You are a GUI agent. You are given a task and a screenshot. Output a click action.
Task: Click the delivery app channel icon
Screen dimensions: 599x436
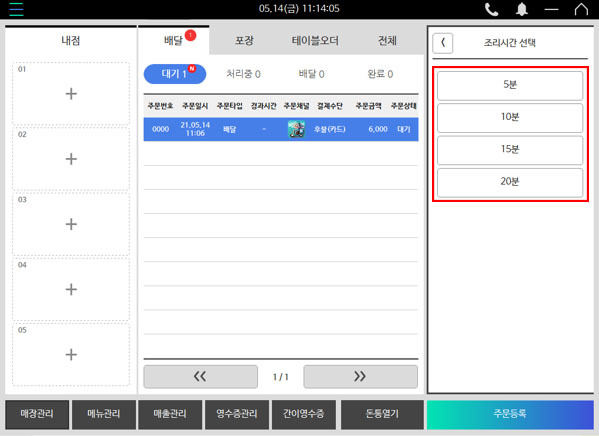pyautogui.click(x=296, y=129)
